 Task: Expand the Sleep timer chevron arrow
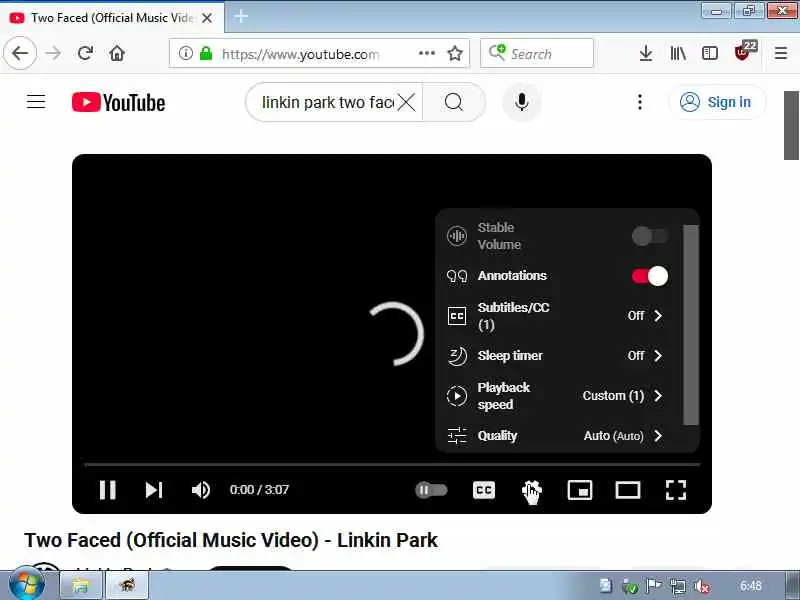tap(658, 356)
